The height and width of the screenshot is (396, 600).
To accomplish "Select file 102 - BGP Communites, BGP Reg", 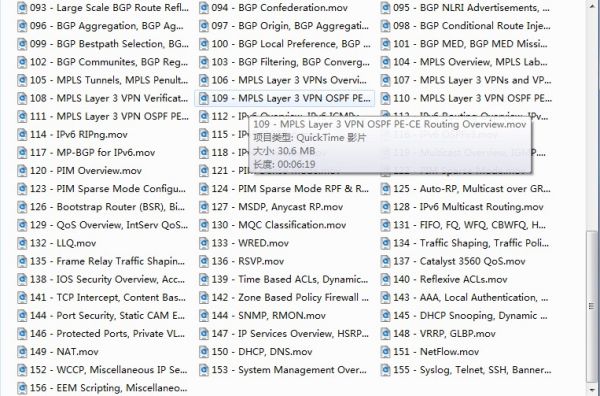I will click(x=103, y=62).
